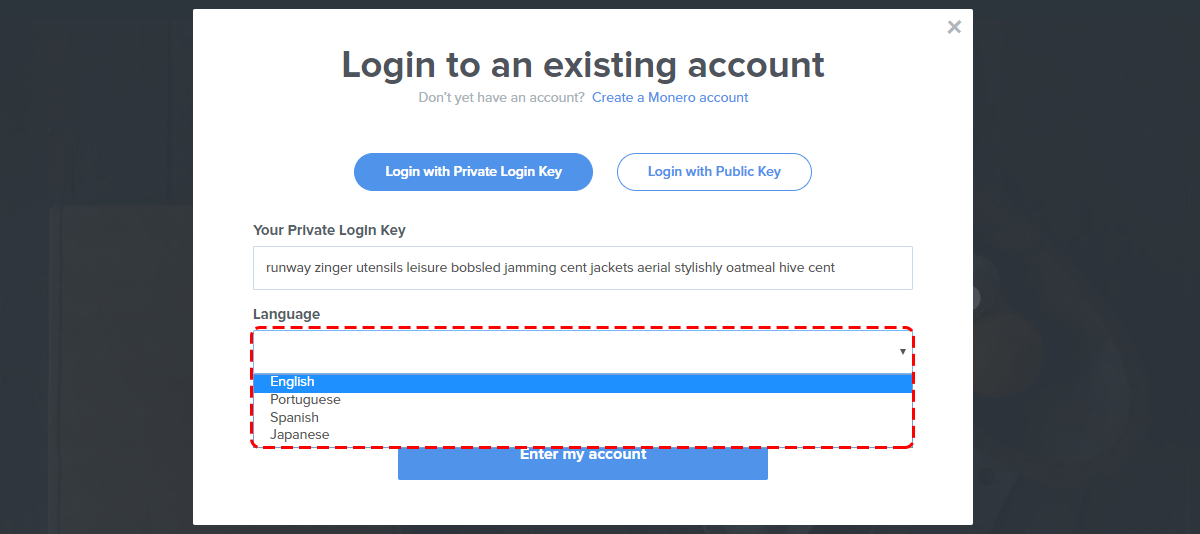Switch to Login with Public Key

(x=714, y=172)
